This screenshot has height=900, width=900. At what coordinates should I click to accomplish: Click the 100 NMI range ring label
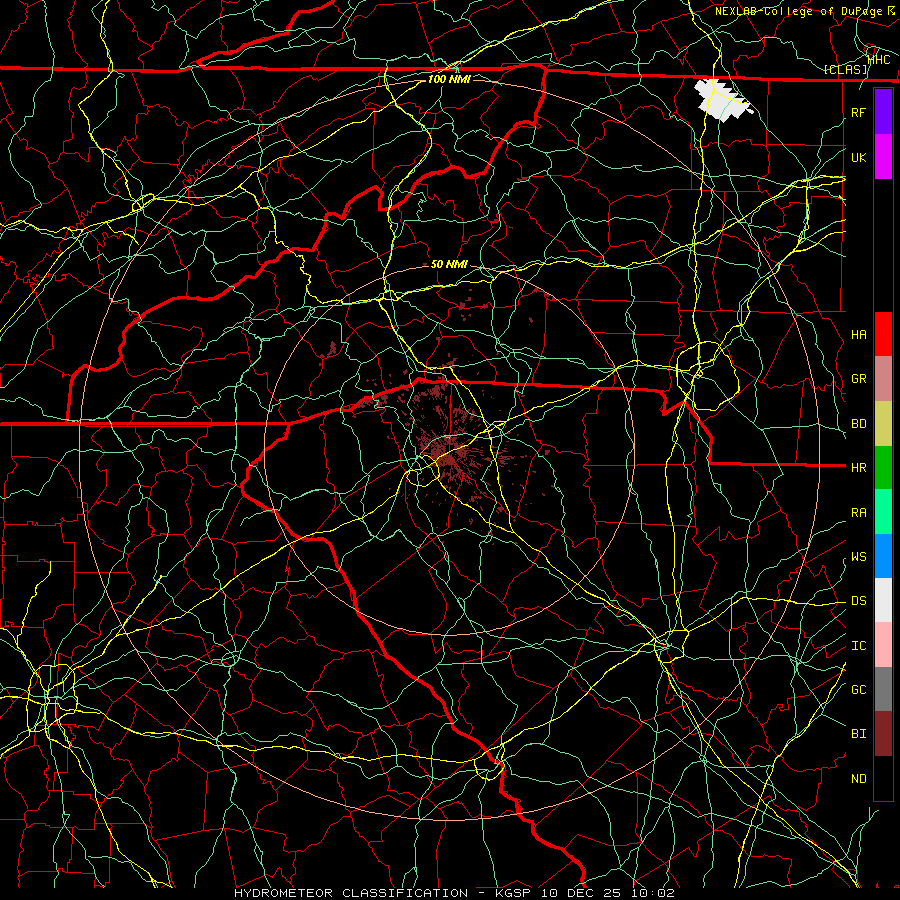pos(449,79)
